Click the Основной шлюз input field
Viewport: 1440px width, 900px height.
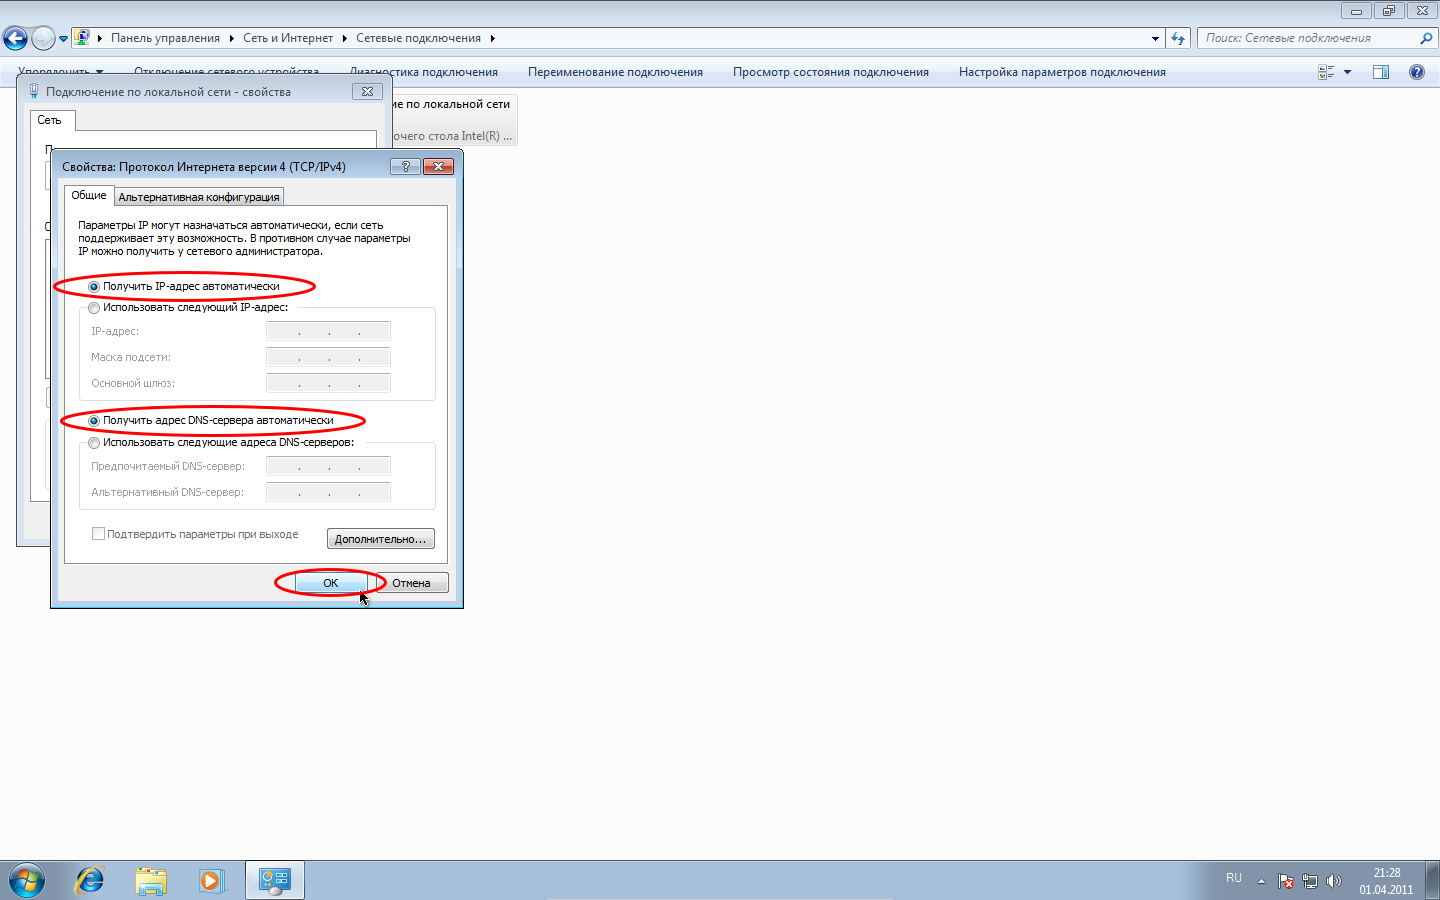pyautogui.click(x=328, y=383)
